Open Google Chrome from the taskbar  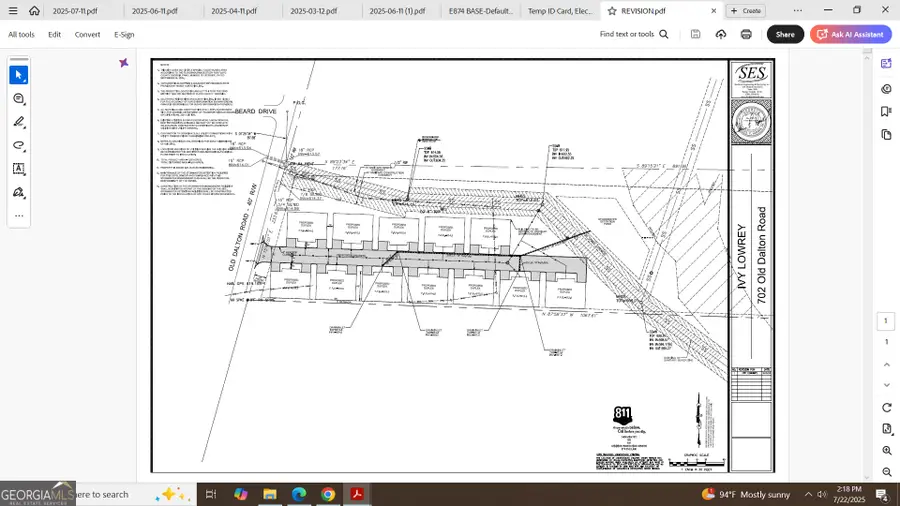(x=328, y=494)
